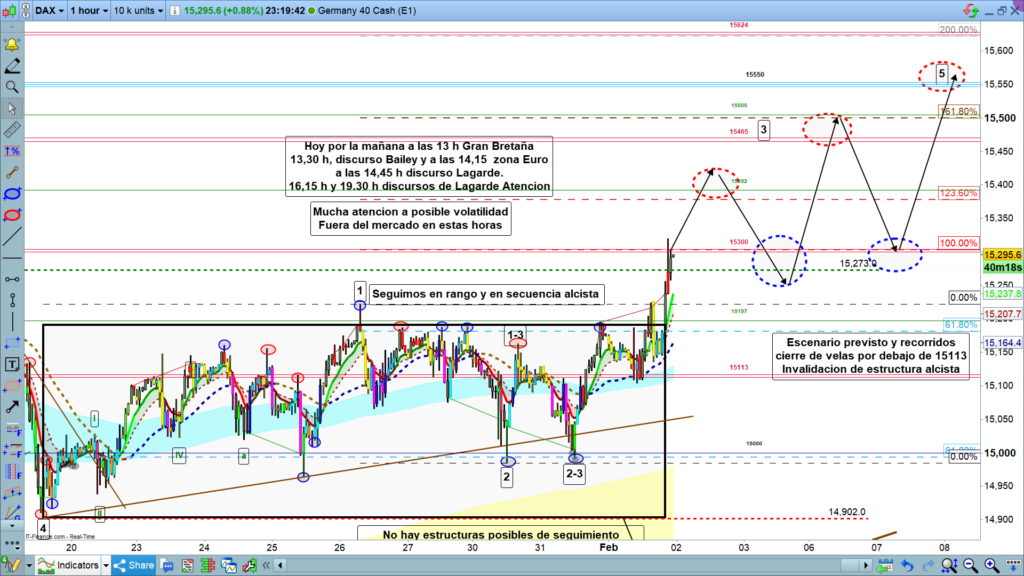Activate the magnifier zoom tool
Viewport: 1024px width, 576px height.
tap(12, 87)
